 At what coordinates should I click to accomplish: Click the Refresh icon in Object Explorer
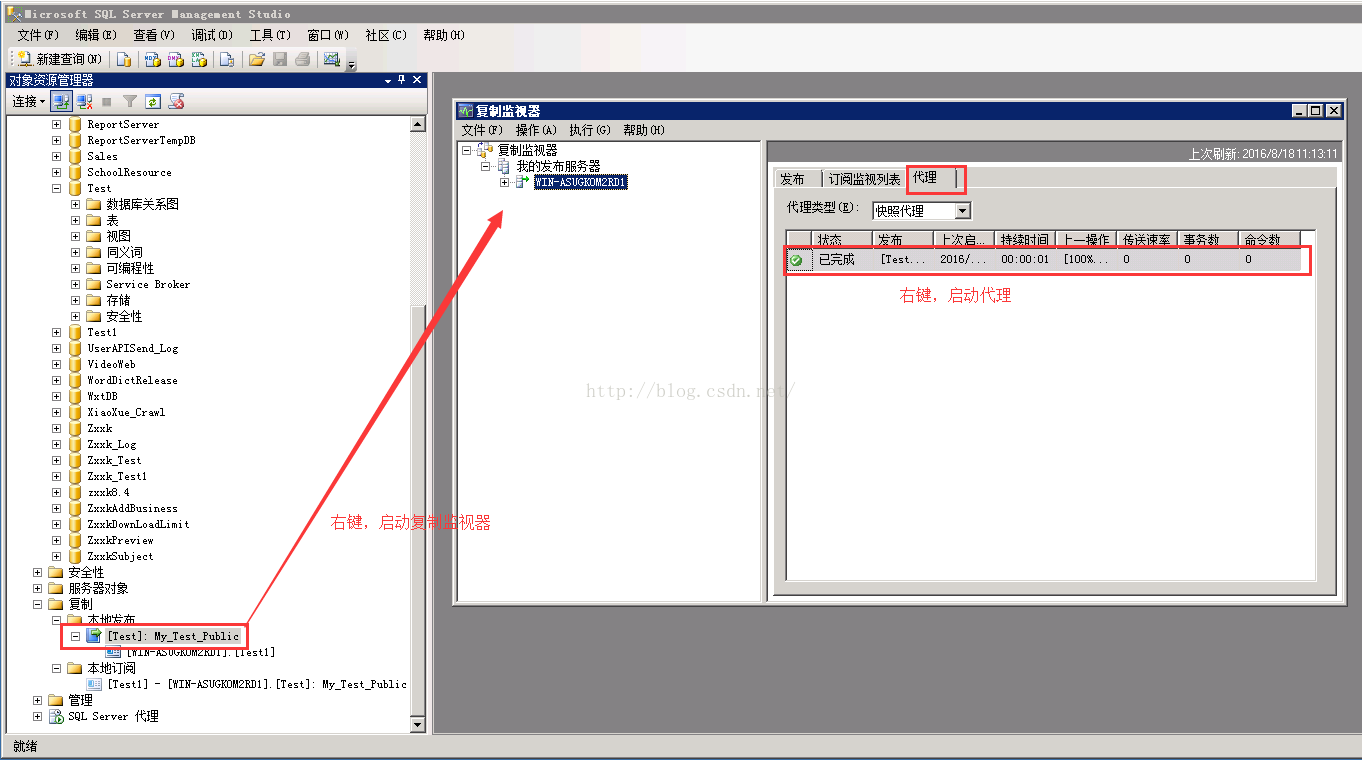(x=153, y=101)
